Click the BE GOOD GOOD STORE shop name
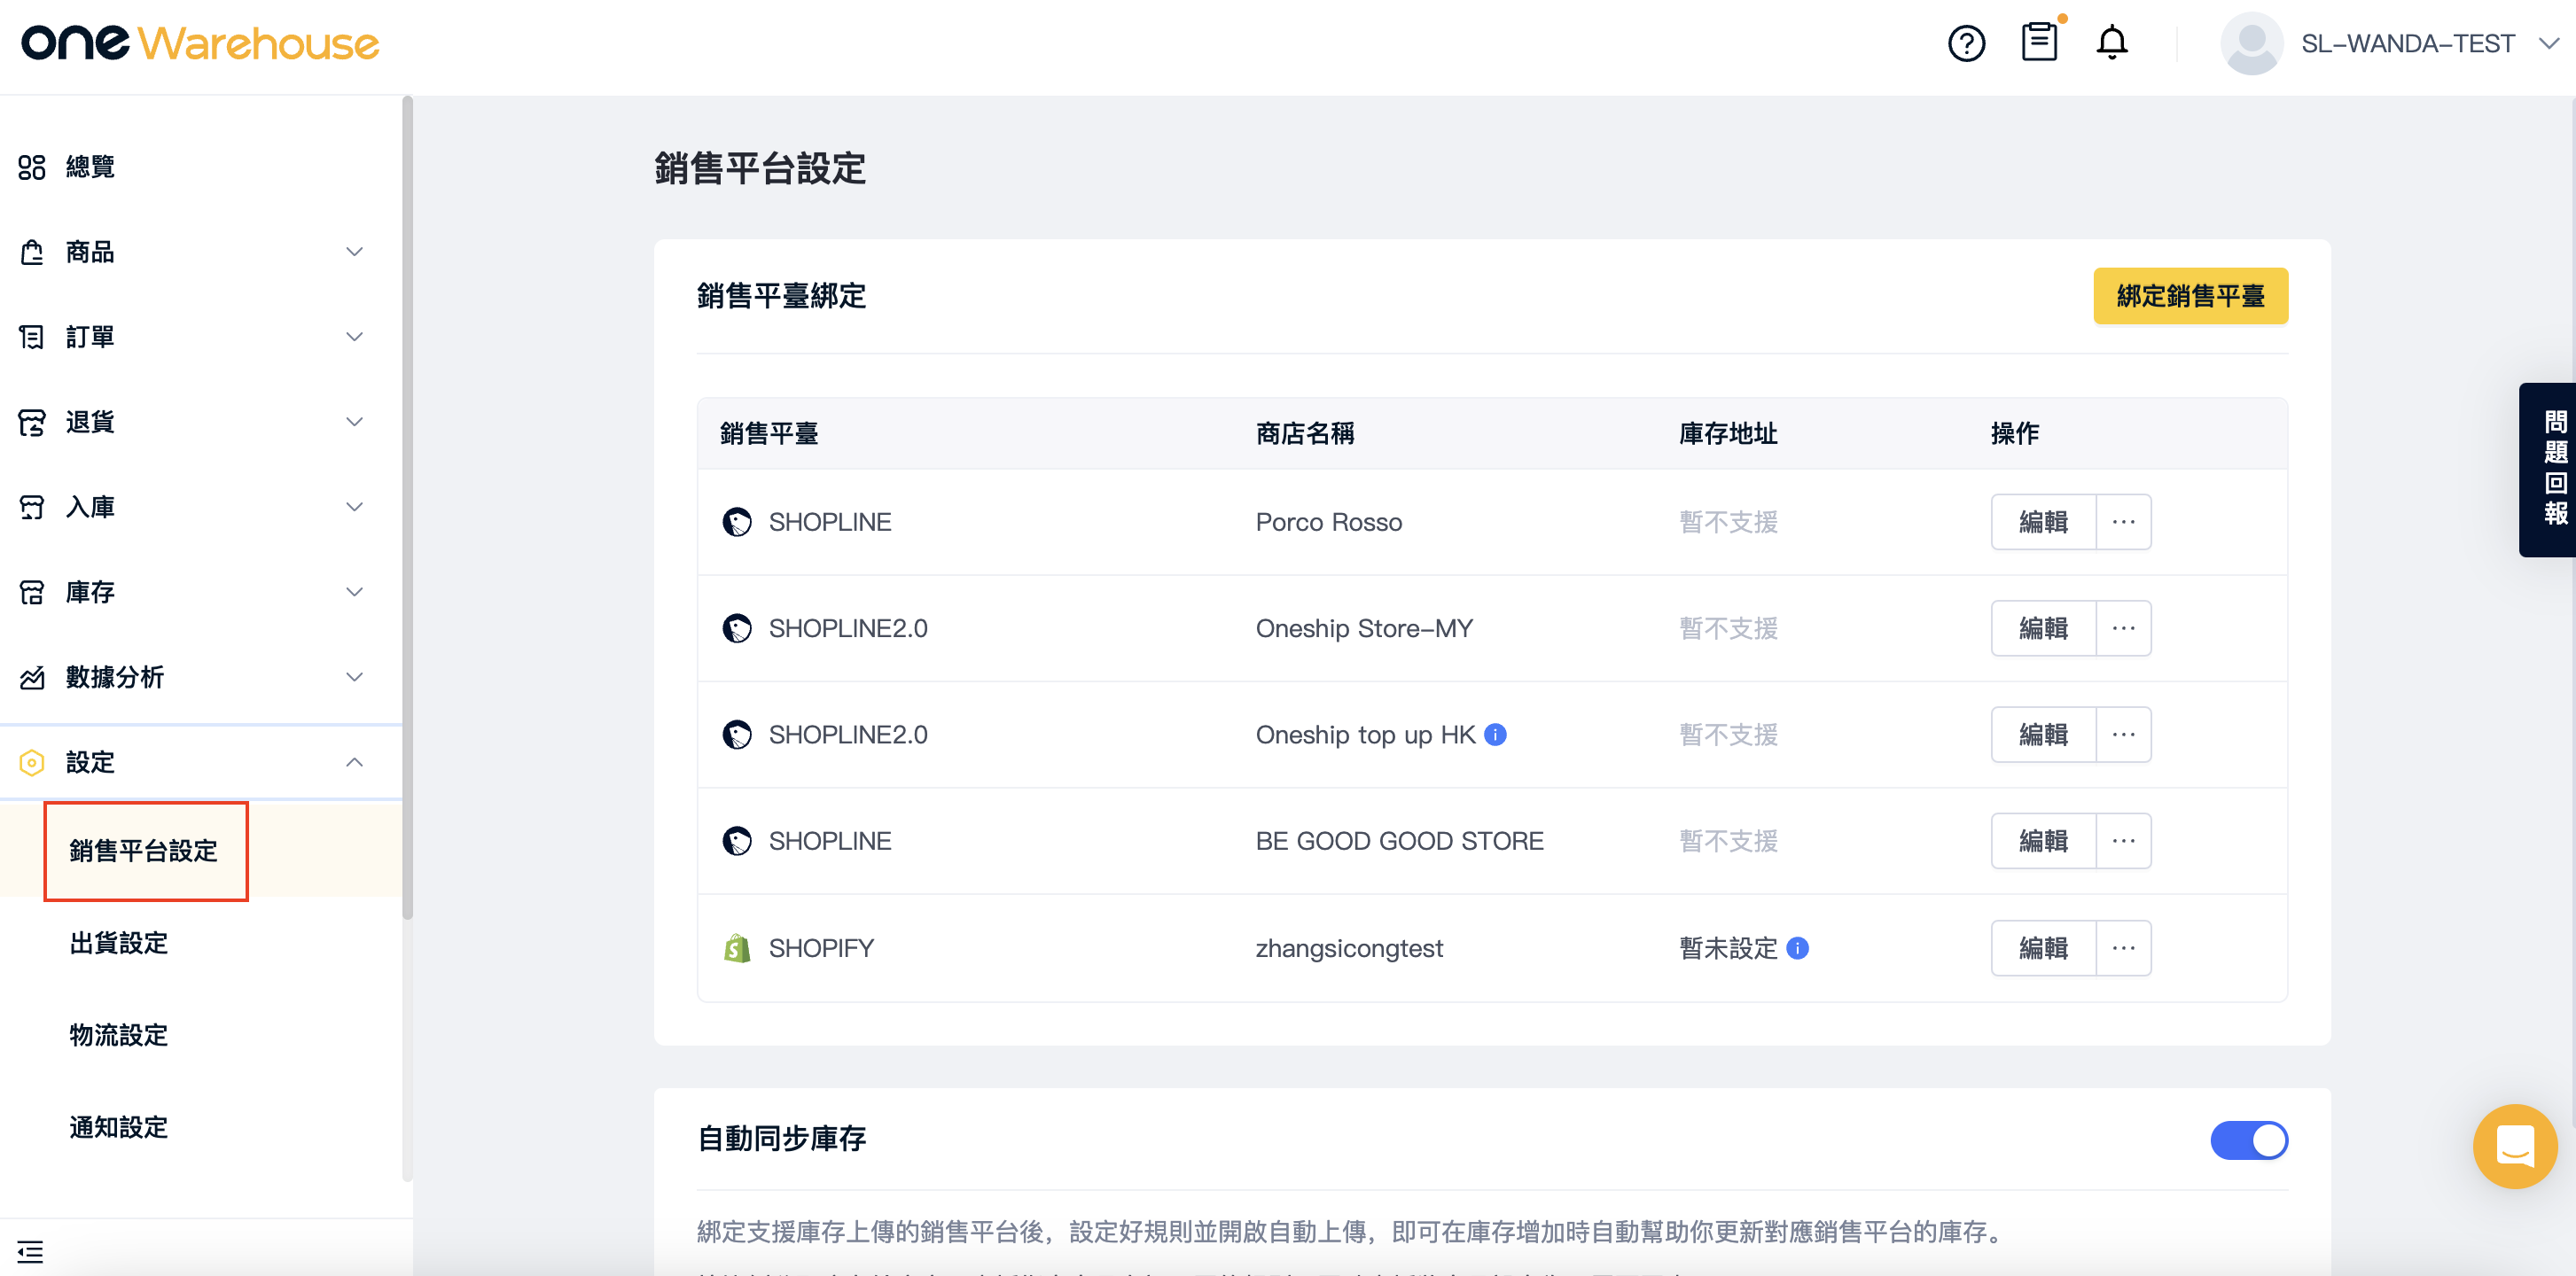 pos(1399,841)
